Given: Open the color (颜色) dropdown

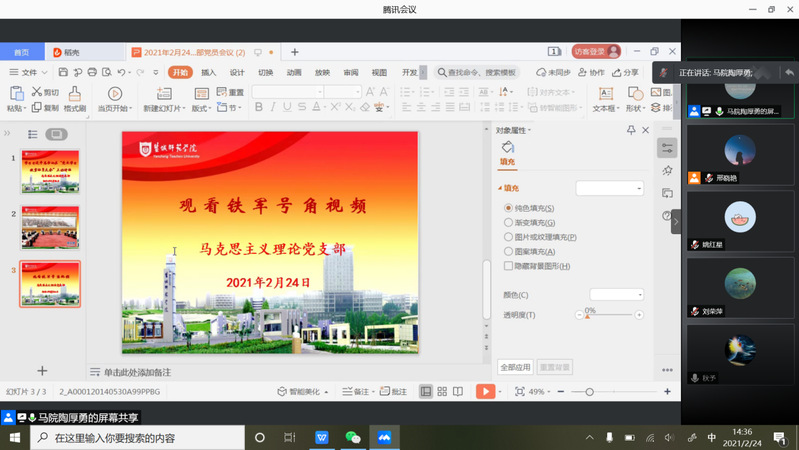Looking at the screenshot, I should [617, 295].
